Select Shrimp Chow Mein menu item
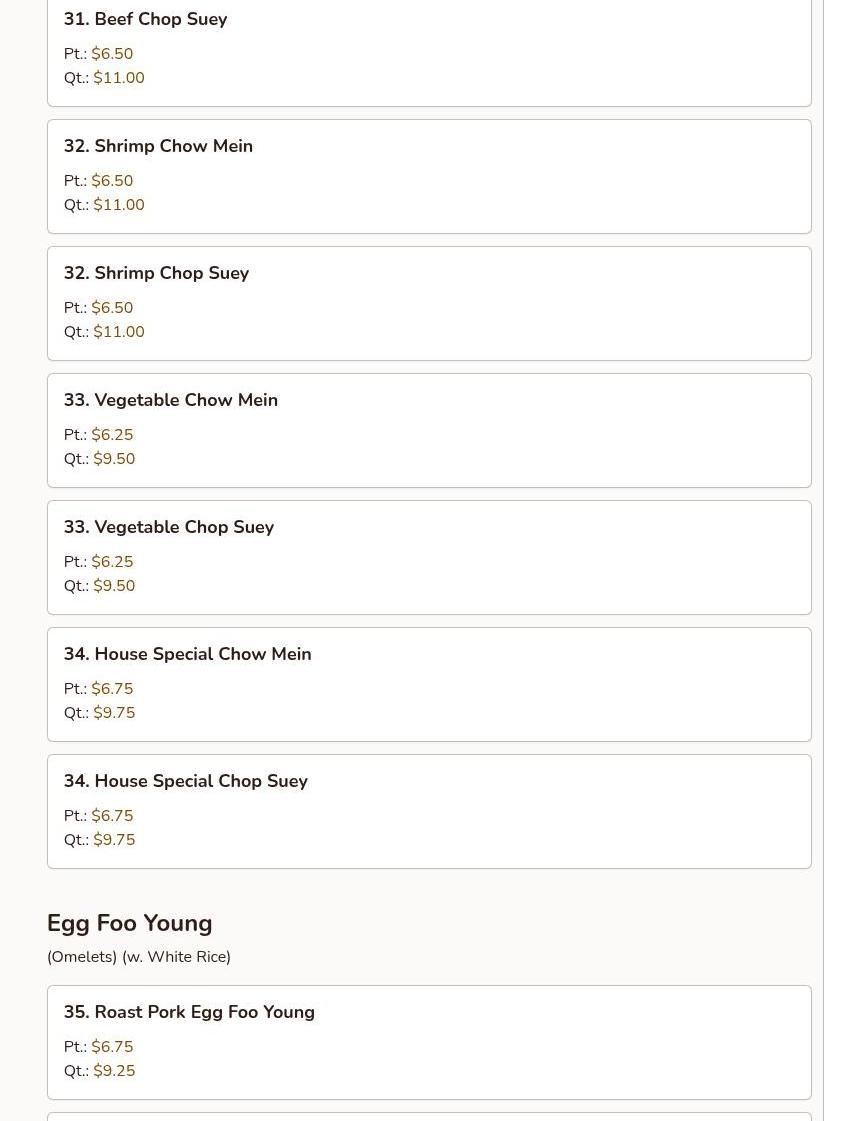The height and width of the screenshot is (1121, 844). (x=173, y=146)
